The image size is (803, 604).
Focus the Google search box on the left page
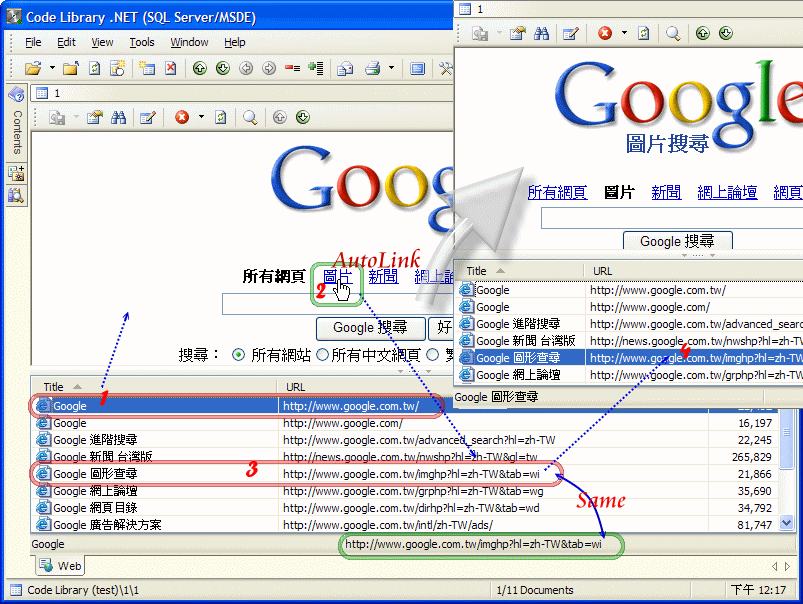338,304
